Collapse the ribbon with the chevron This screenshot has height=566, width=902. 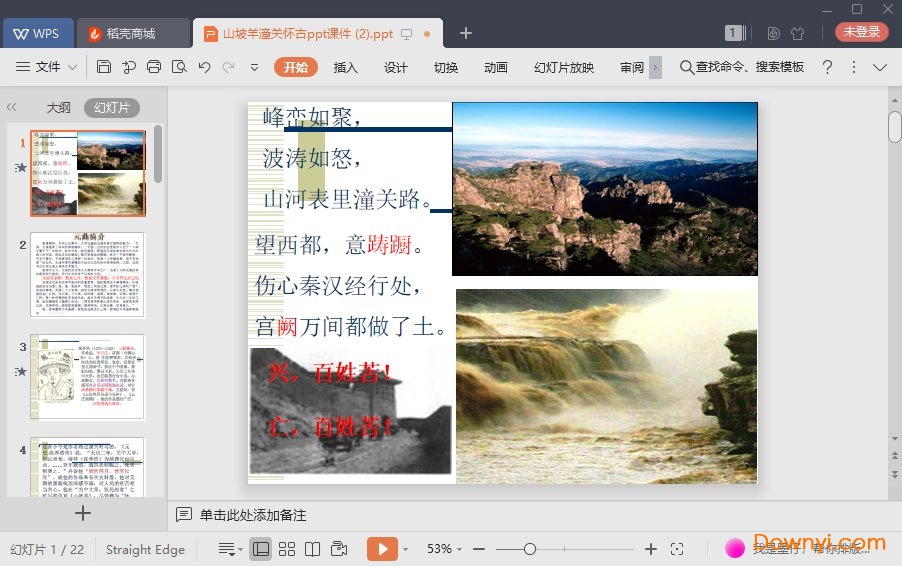880,67
